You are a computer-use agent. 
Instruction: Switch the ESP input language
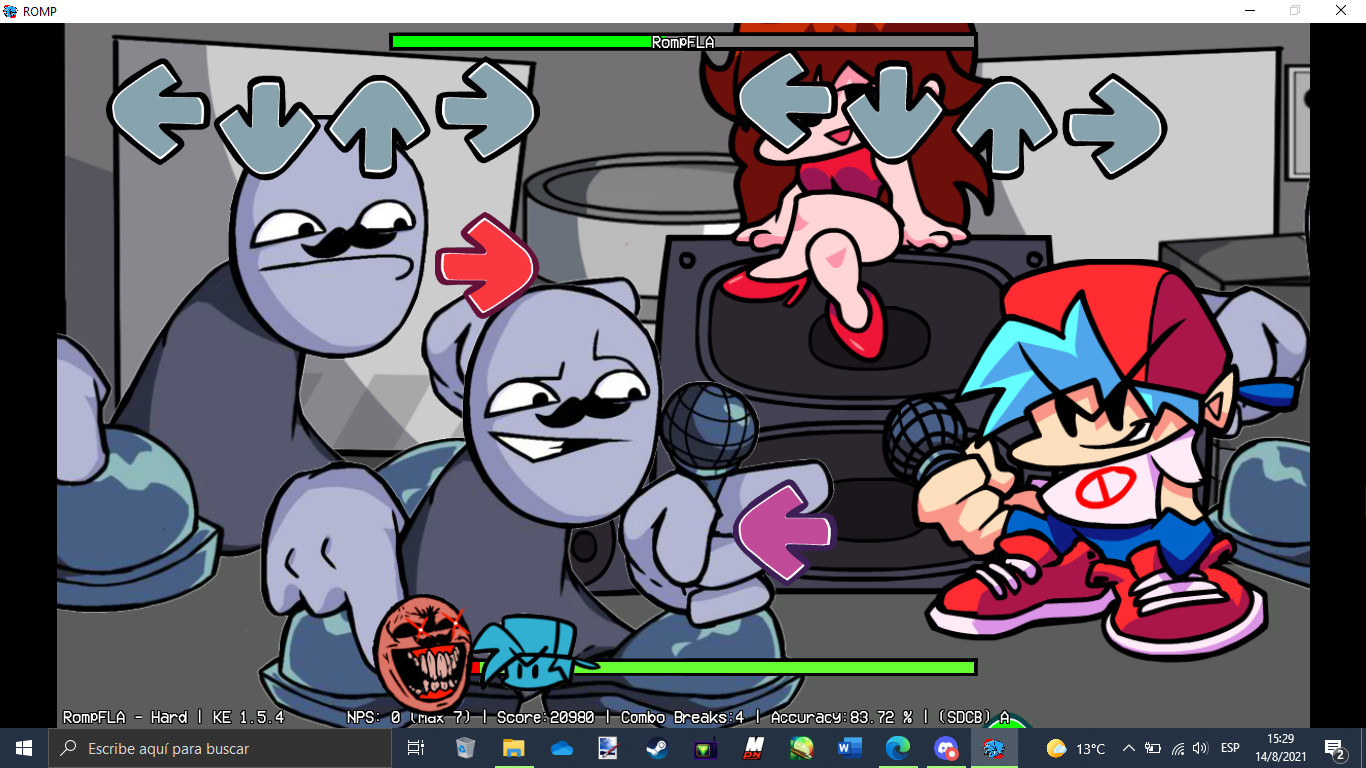pos(1230,748)
